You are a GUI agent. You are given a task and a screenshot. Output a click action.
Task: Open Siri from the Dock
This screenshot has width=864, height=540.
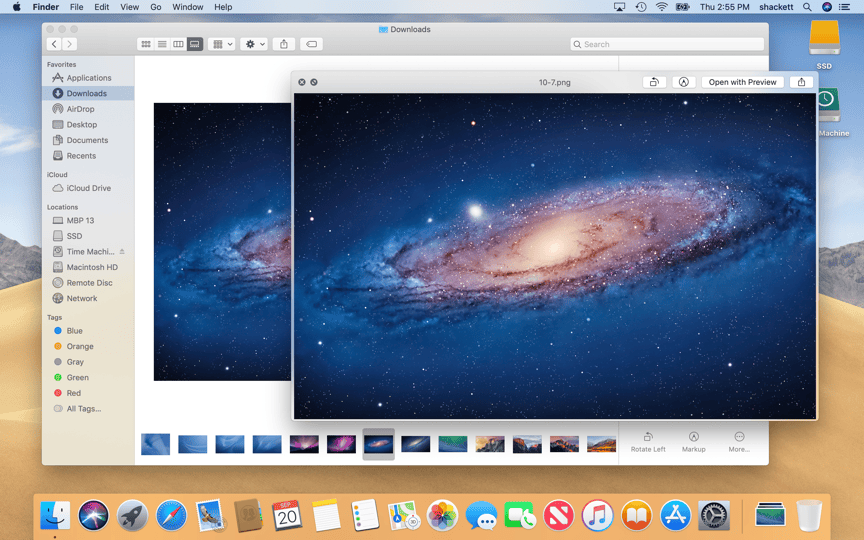pos(94,516)
